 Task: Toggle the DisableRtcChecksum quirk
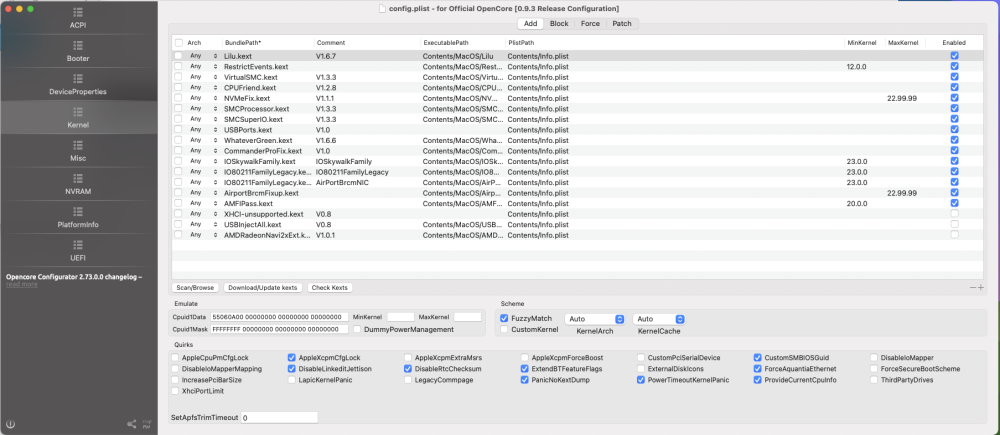408,369
